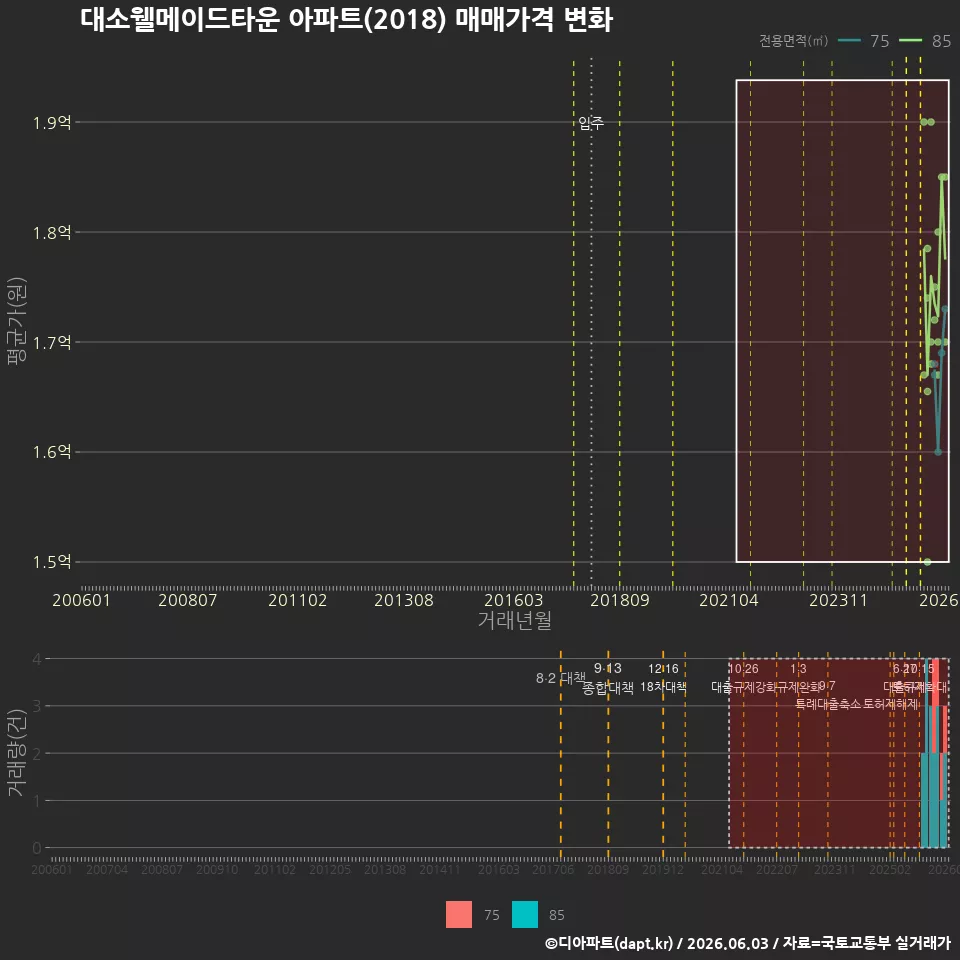Click 200704 on the volume chart x-axis
960x960 pixels.
tap(107, 869)
